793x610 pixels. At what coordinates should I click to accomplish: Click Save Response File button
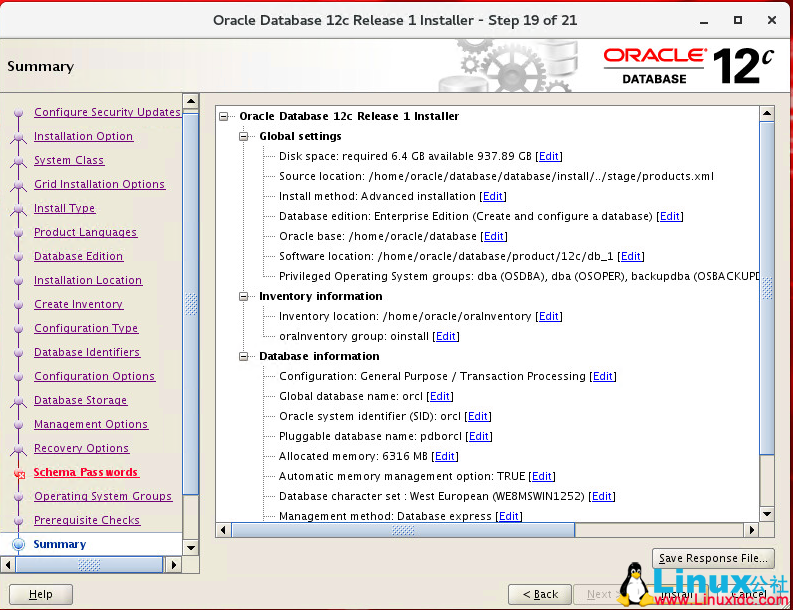(x=713, y=558)
